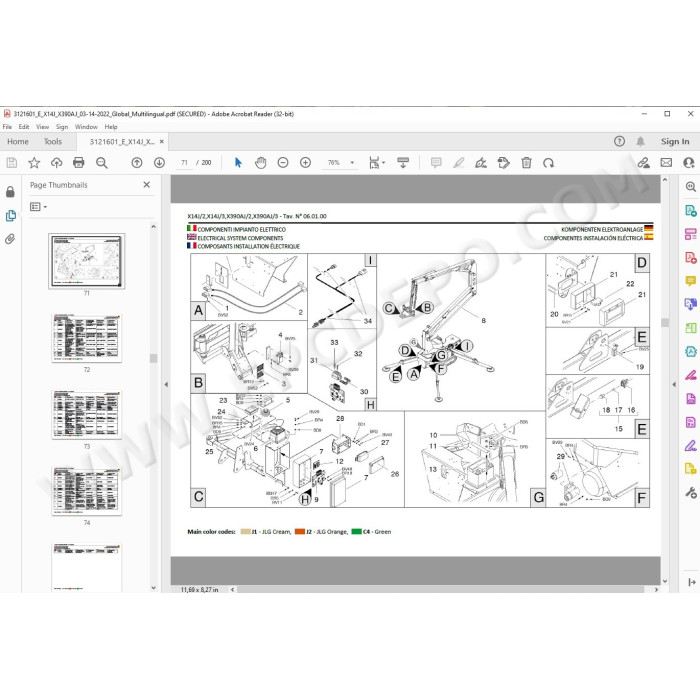
Task: Activate the hand pan tool
Action: pos(260,163)
